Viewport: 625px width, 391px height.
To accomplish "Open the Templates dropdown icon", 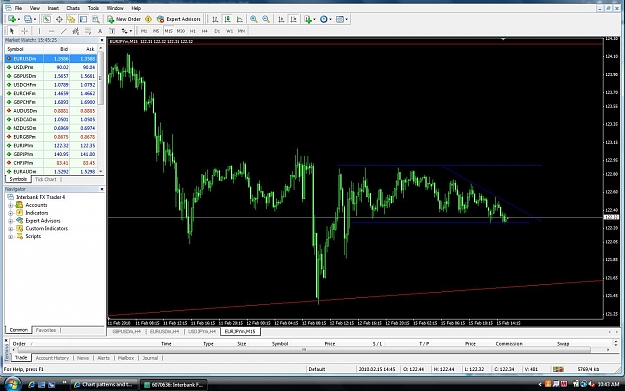I will click(x=342, y=19).
